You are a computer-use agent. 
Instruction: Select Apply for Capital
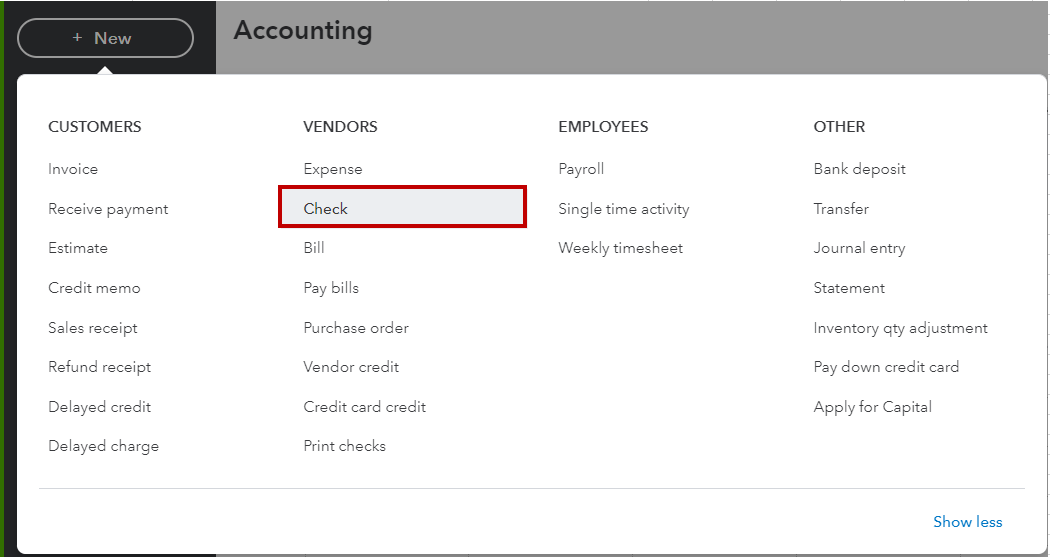click(x=873, y=407)
